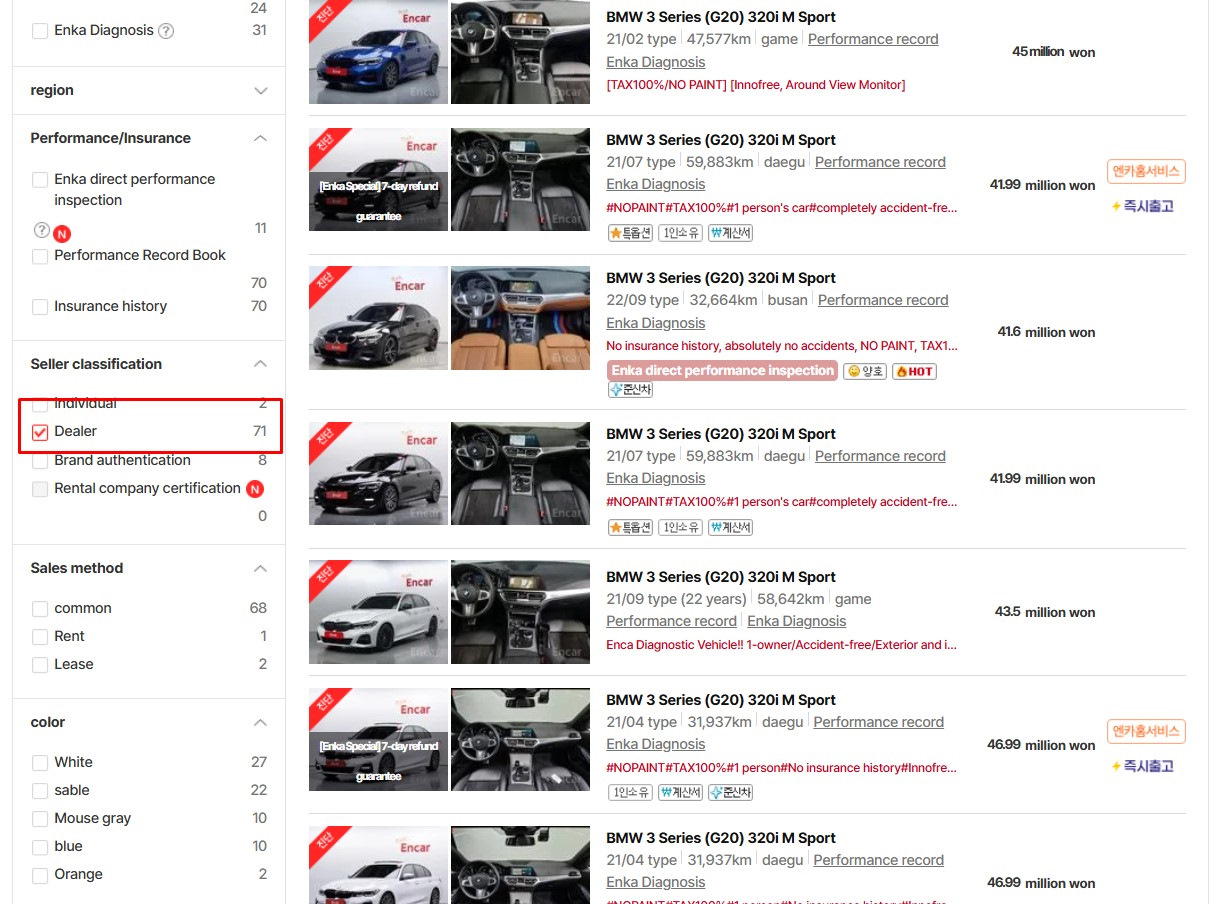The image size is (1216, 904).
Task: Click the 43.5 million won price
Action: (x=1045, y=612)
